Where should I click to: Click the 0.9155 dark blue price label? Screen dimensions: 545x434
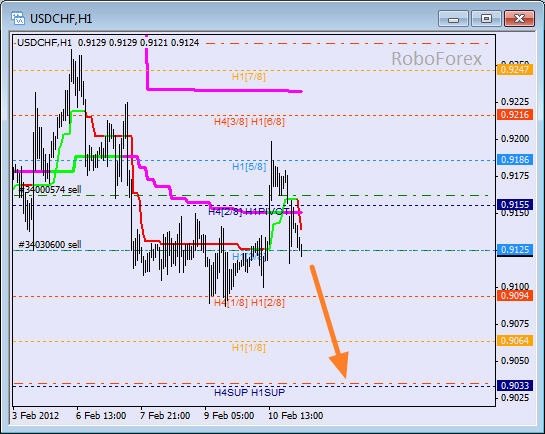pyautogui.click(x=515, y=205)
